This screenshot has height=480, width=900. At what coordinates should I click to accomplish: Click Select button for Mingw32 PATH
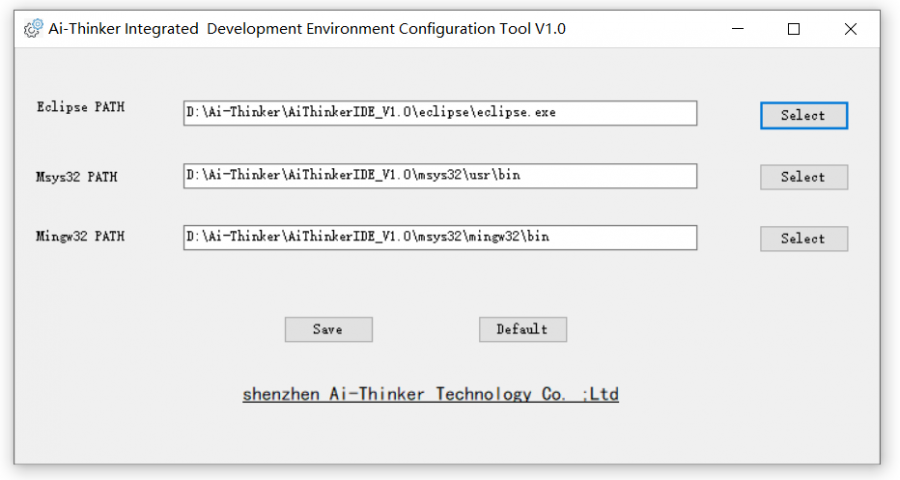click(804, 238)
